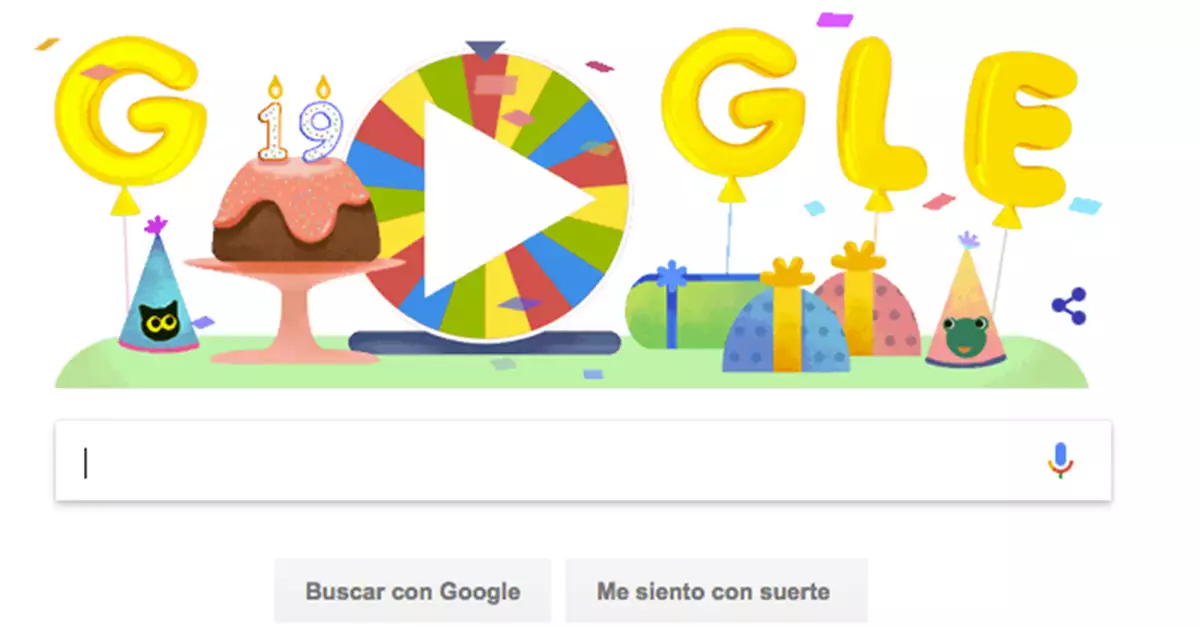
Task: Click the 'Me siento con suerte' button
Action: (713, 591)
